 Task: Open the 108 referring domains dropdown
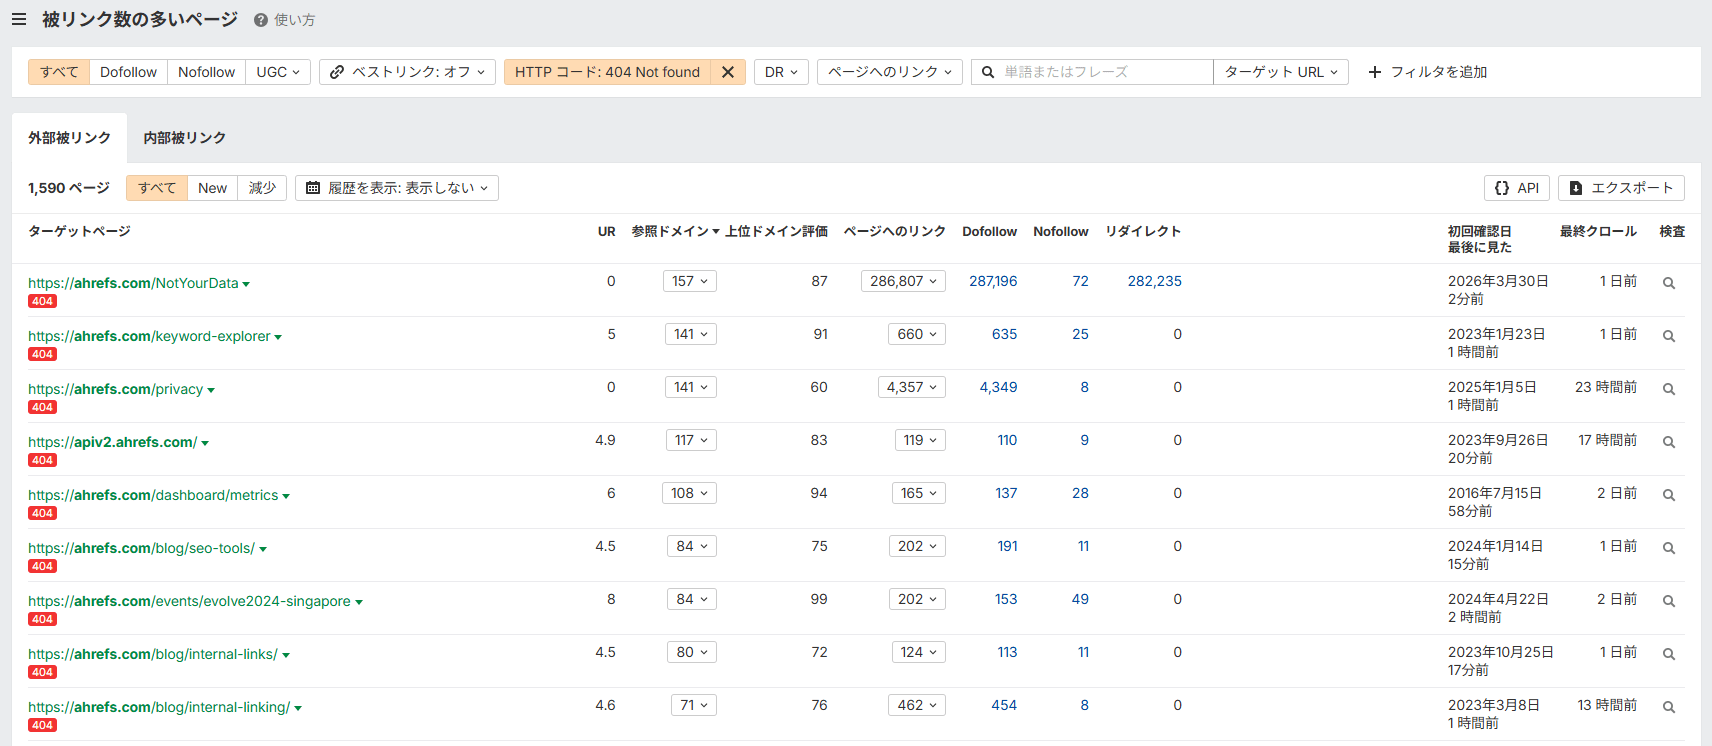click(689, 493)
